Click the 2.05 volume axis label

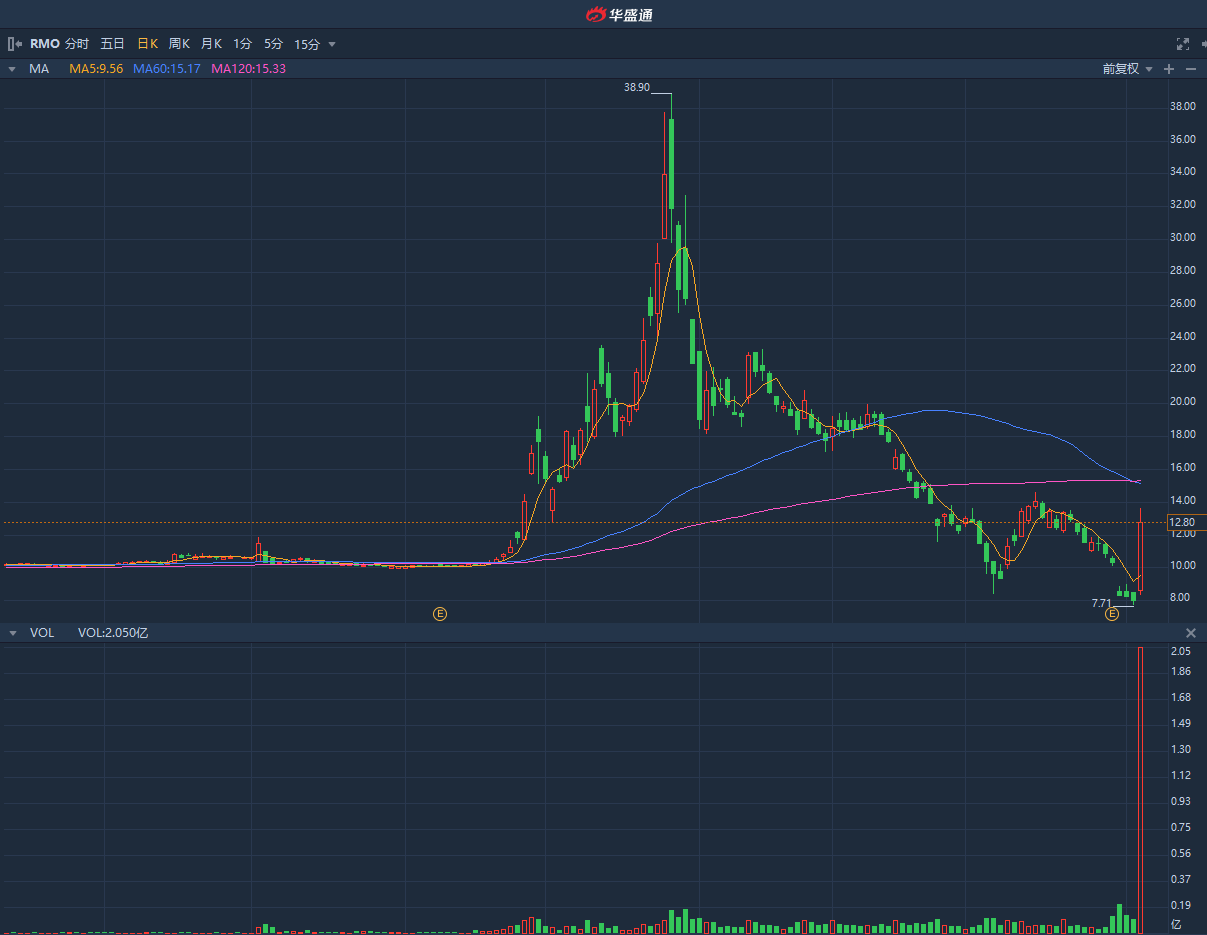1181,651
